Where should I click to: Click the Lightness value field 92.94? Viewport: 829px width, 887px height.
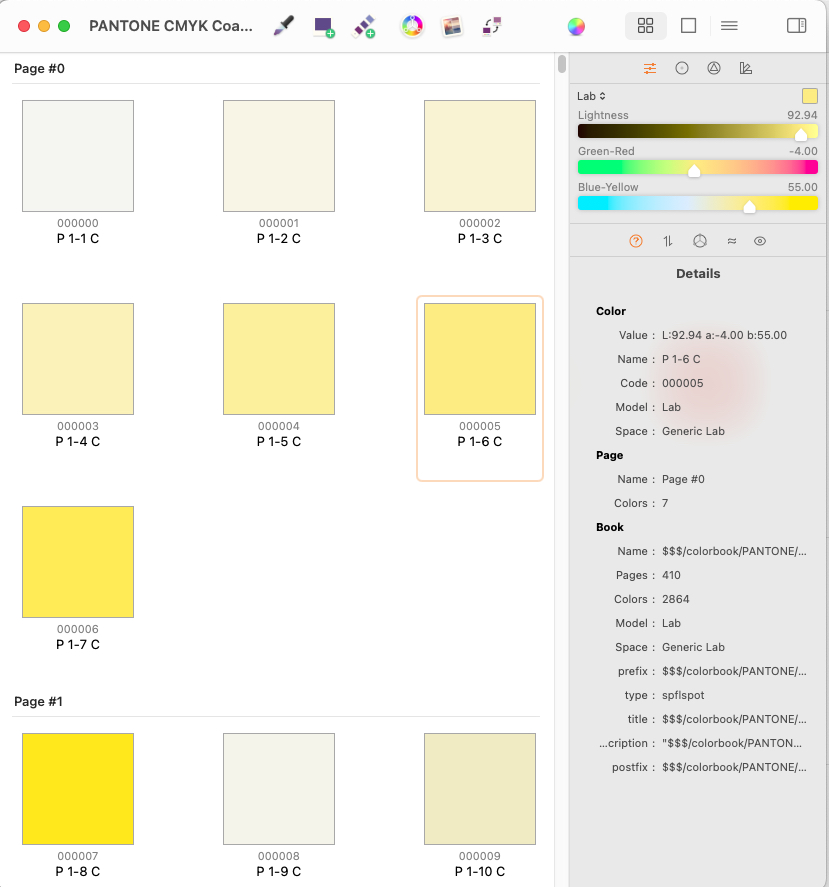click(802, 115)
